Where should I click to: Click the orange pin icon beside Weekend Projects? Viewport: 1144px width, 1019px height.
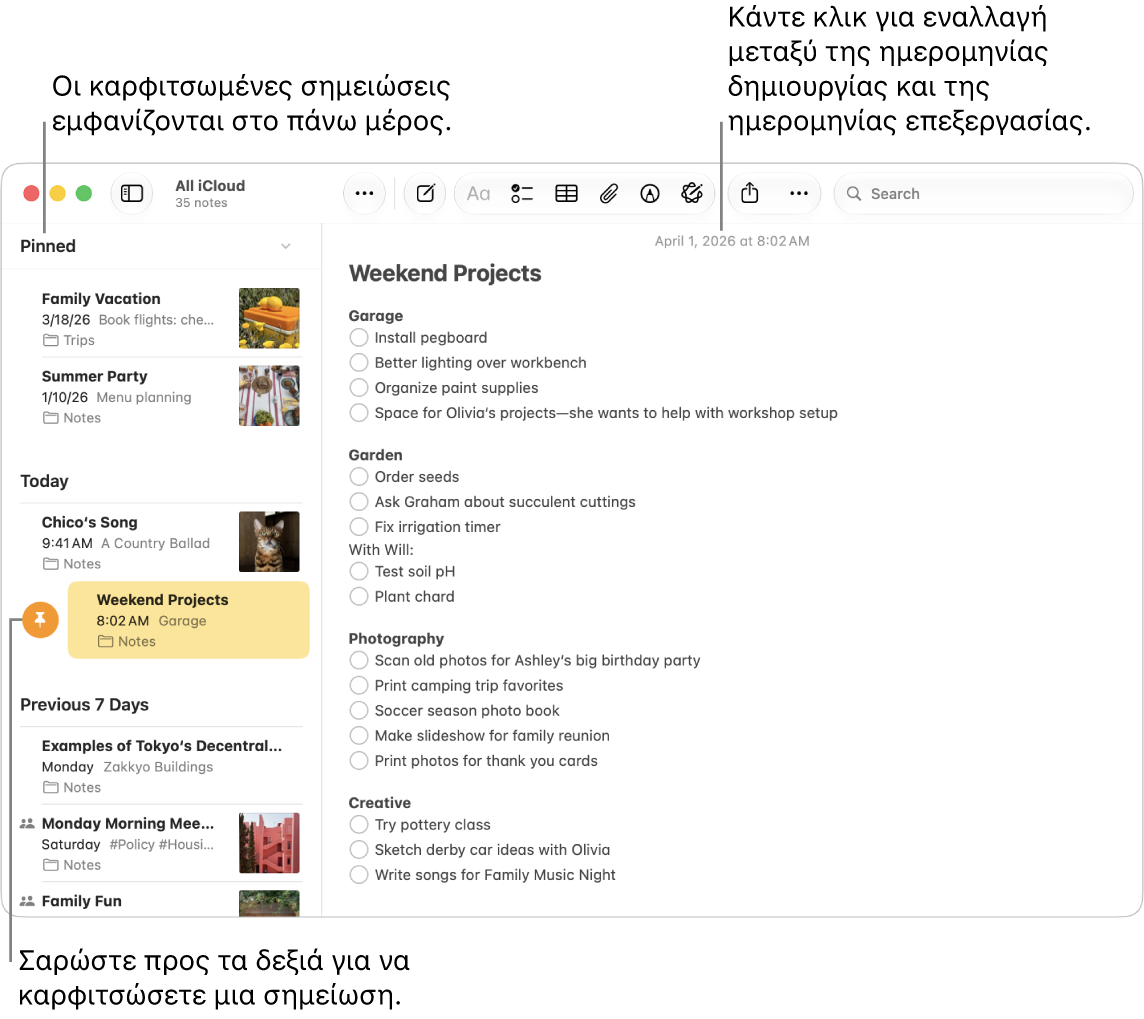[40, 620]
